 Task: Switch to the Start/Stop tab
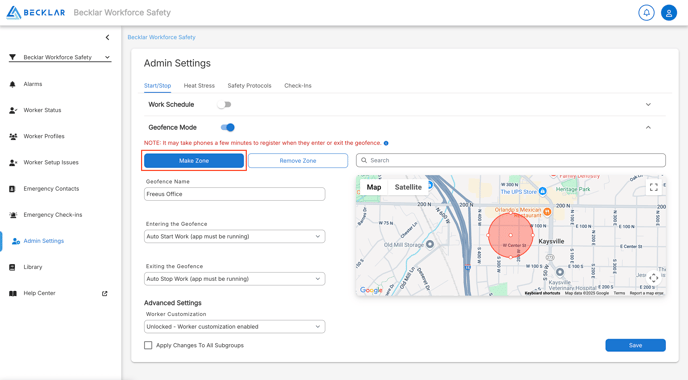pos(158,86)
